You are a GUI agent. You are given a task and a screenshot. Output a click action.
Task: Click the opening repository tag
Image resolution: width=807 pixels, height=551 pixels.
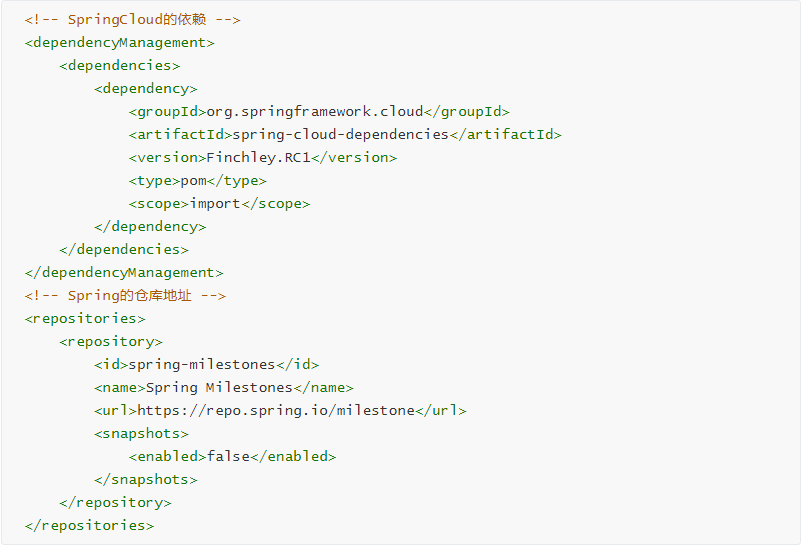click(x=111, y=342)
